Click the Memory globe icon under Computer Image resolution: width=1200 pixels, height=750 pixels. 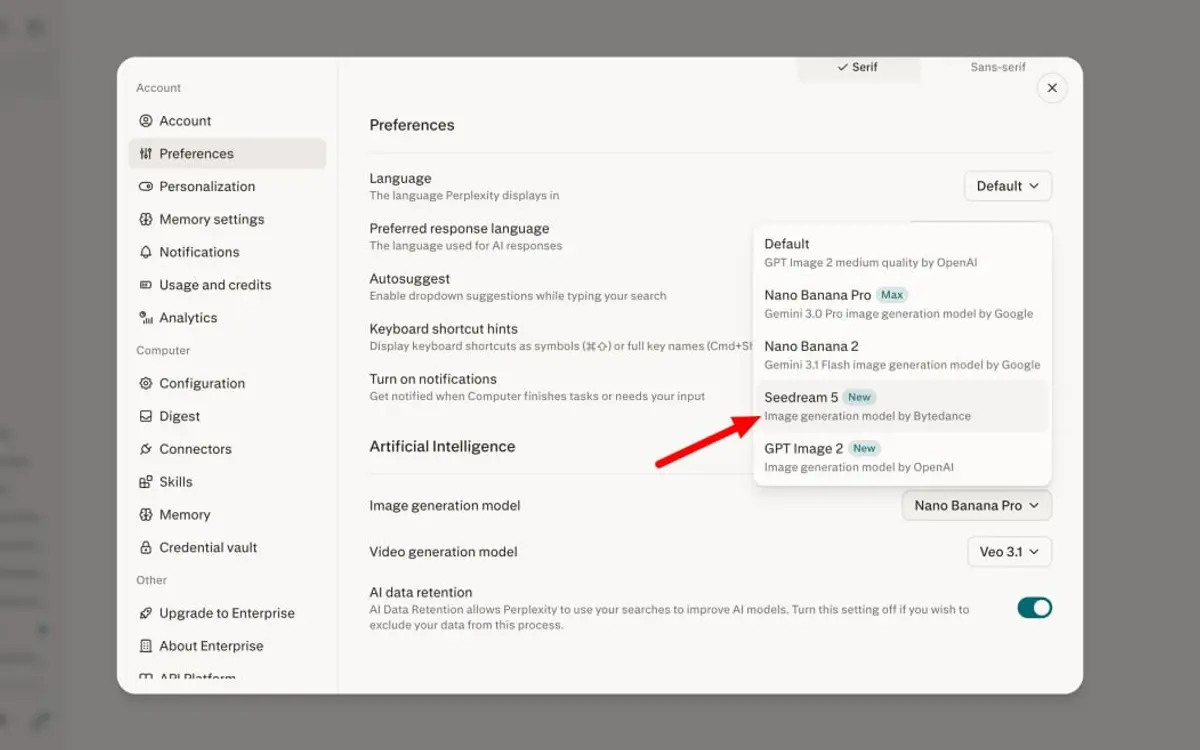[146, 515]
